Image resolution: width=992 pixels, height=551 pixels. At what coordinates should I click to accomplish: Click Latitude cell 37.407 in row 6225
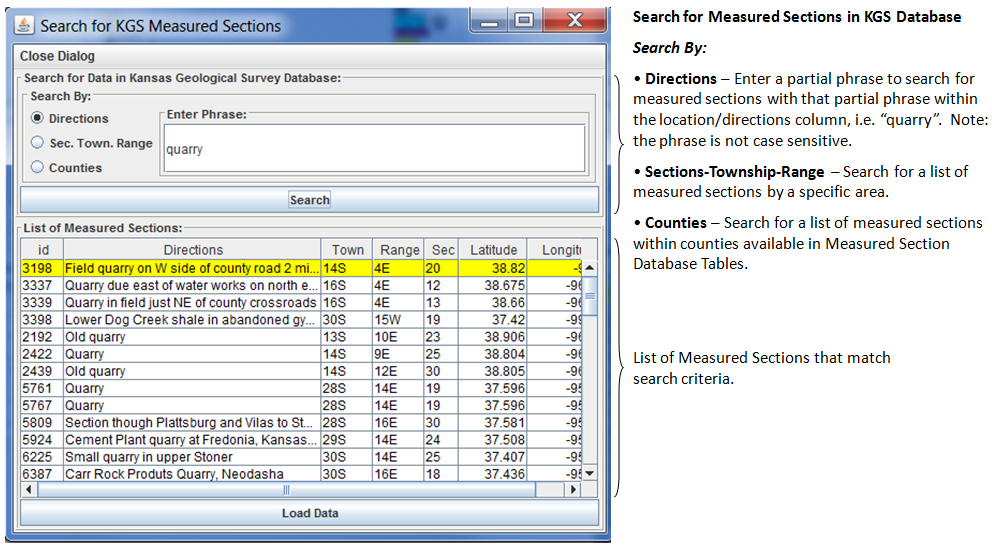[493, 456]
